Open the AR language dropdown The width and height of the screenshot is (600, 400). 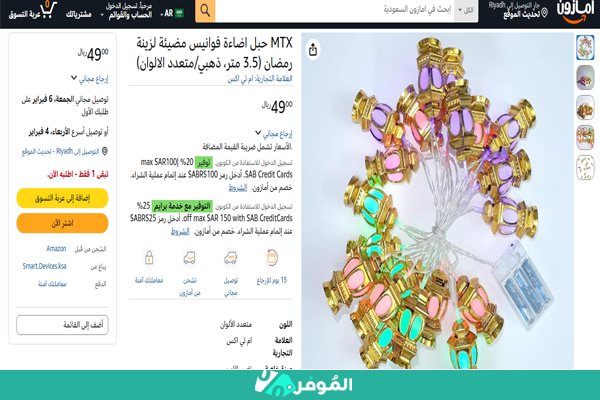point(172,13)
